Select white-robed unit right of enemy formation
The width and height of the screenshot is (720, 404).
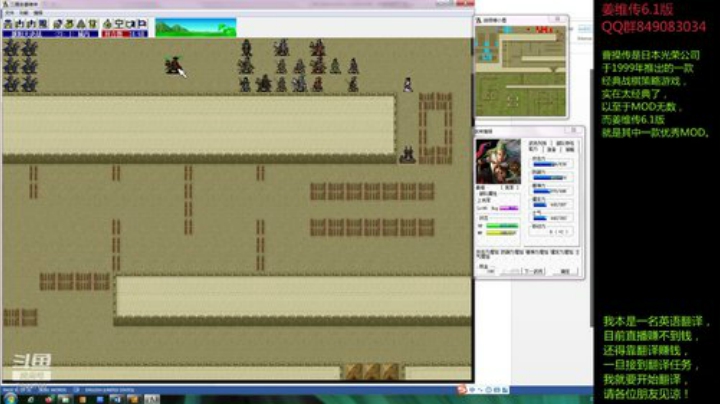pos(408,84)
